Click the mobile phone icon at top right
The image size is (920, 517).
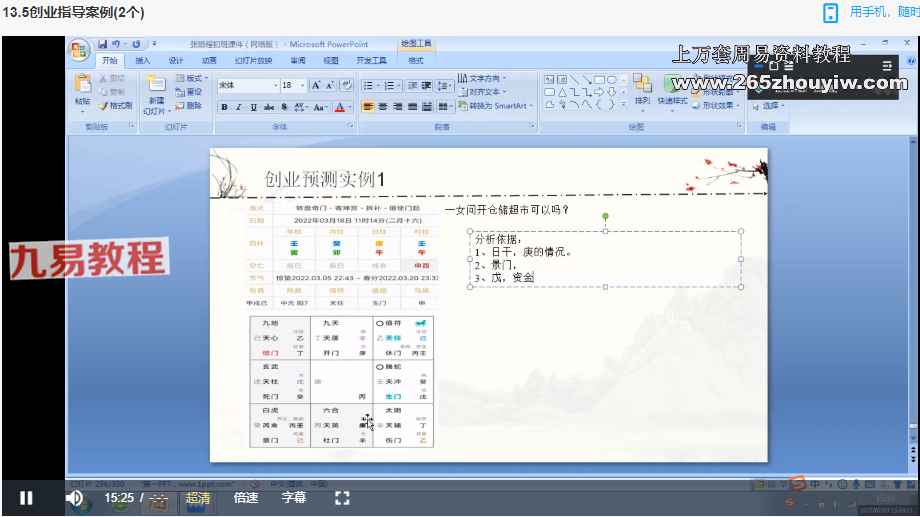830,12
